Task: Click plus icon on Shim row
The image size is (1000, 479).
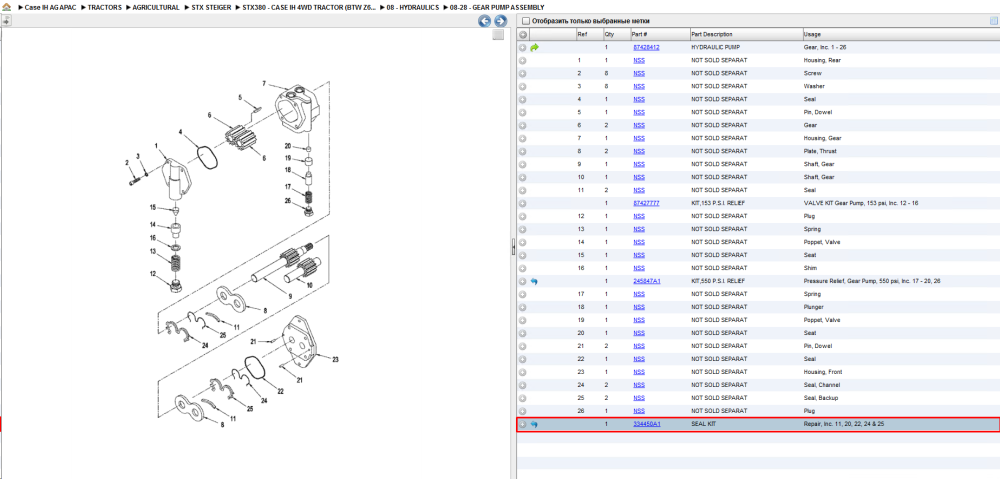Action: click(x=522, y=268)
